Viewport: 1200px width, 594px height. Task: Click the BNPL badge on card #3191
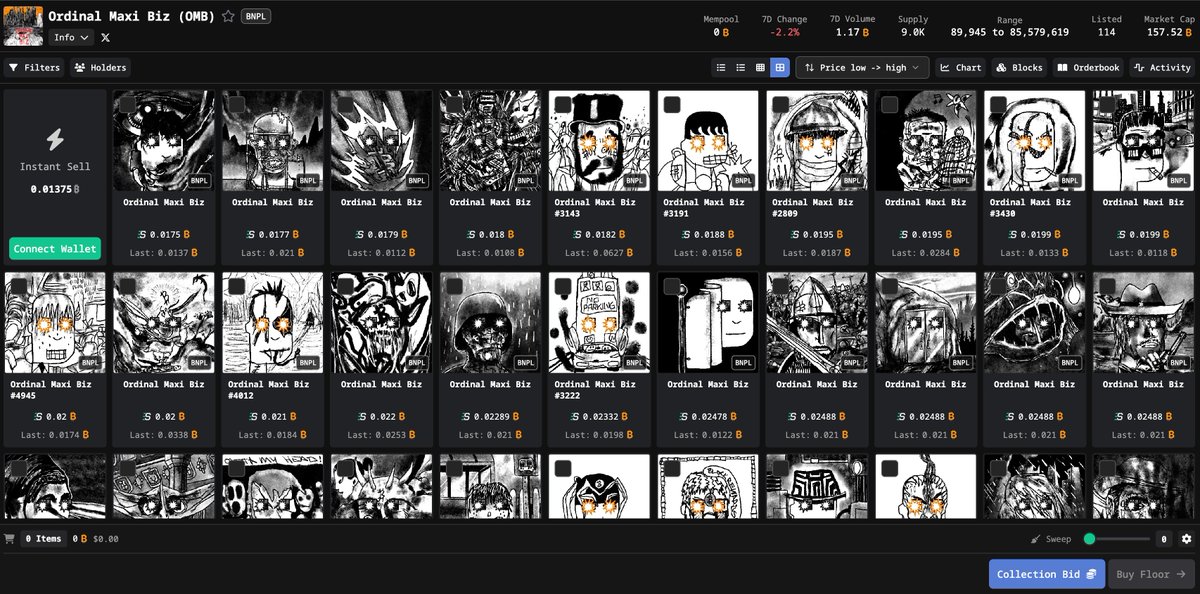pos(743,181)
